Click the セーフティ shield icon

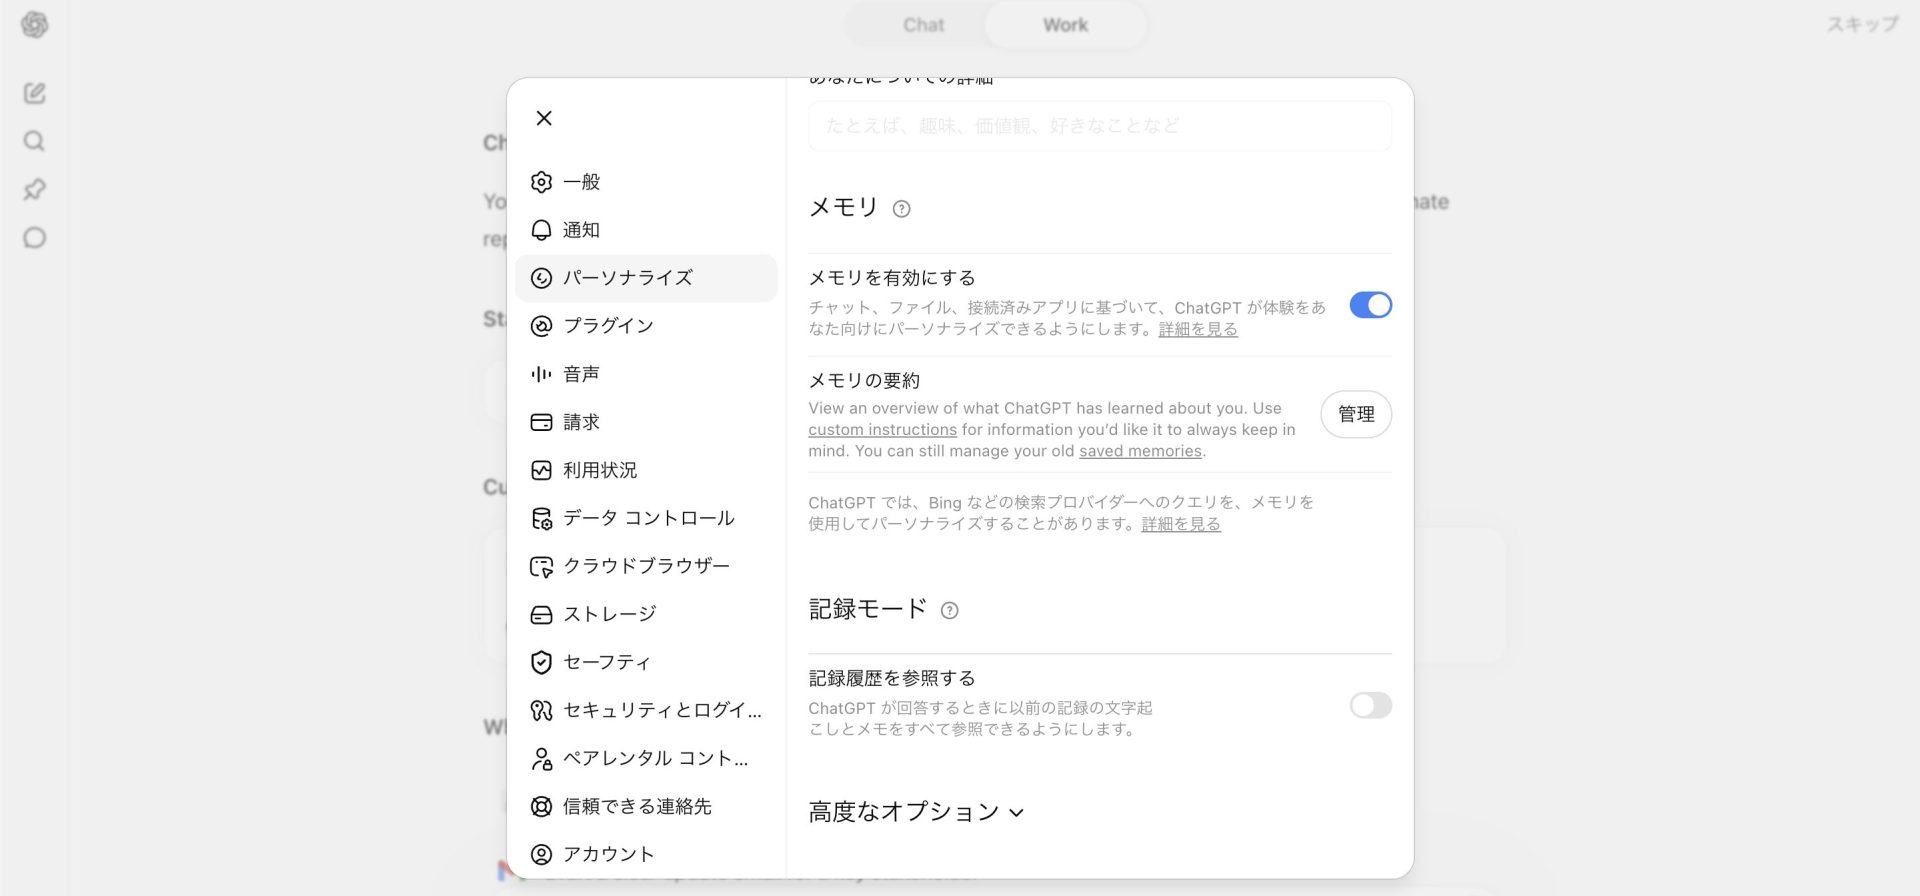click(x=541, y=662)
